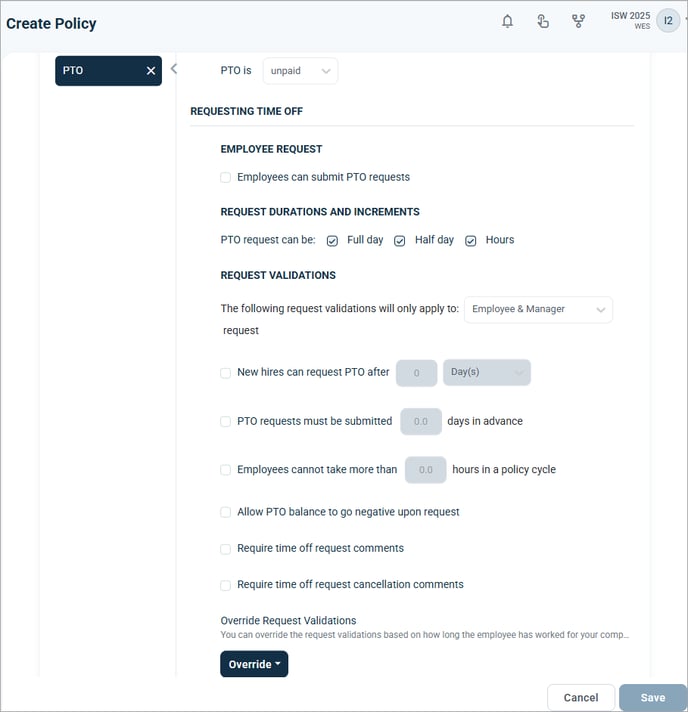Click the new hires number field

pyautogui.click(x=416, y=373)
